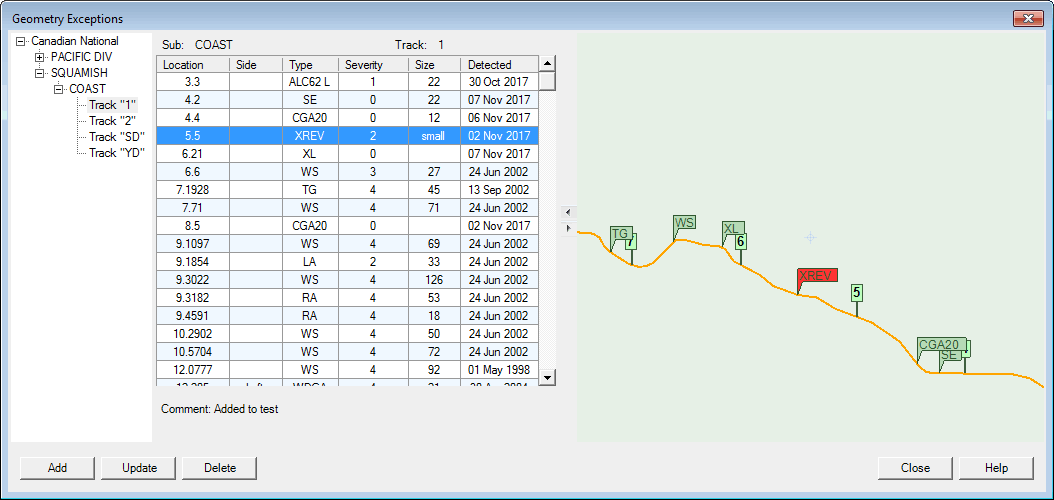Sort the table by Severity column header
This screenshot has width=1054, height=500.
click(x=373, y=65)
